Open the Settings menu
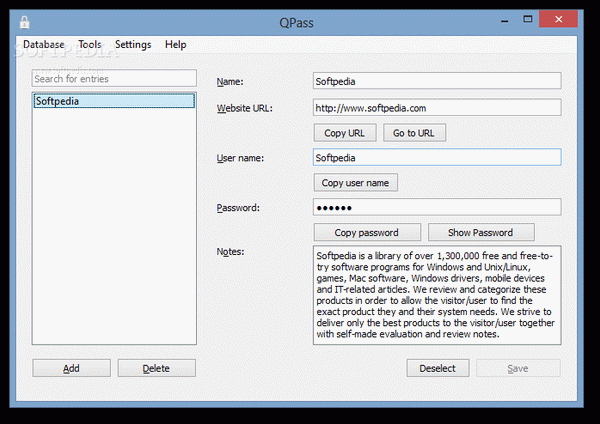This screenshot has height=424, width=600. [133, 44]
